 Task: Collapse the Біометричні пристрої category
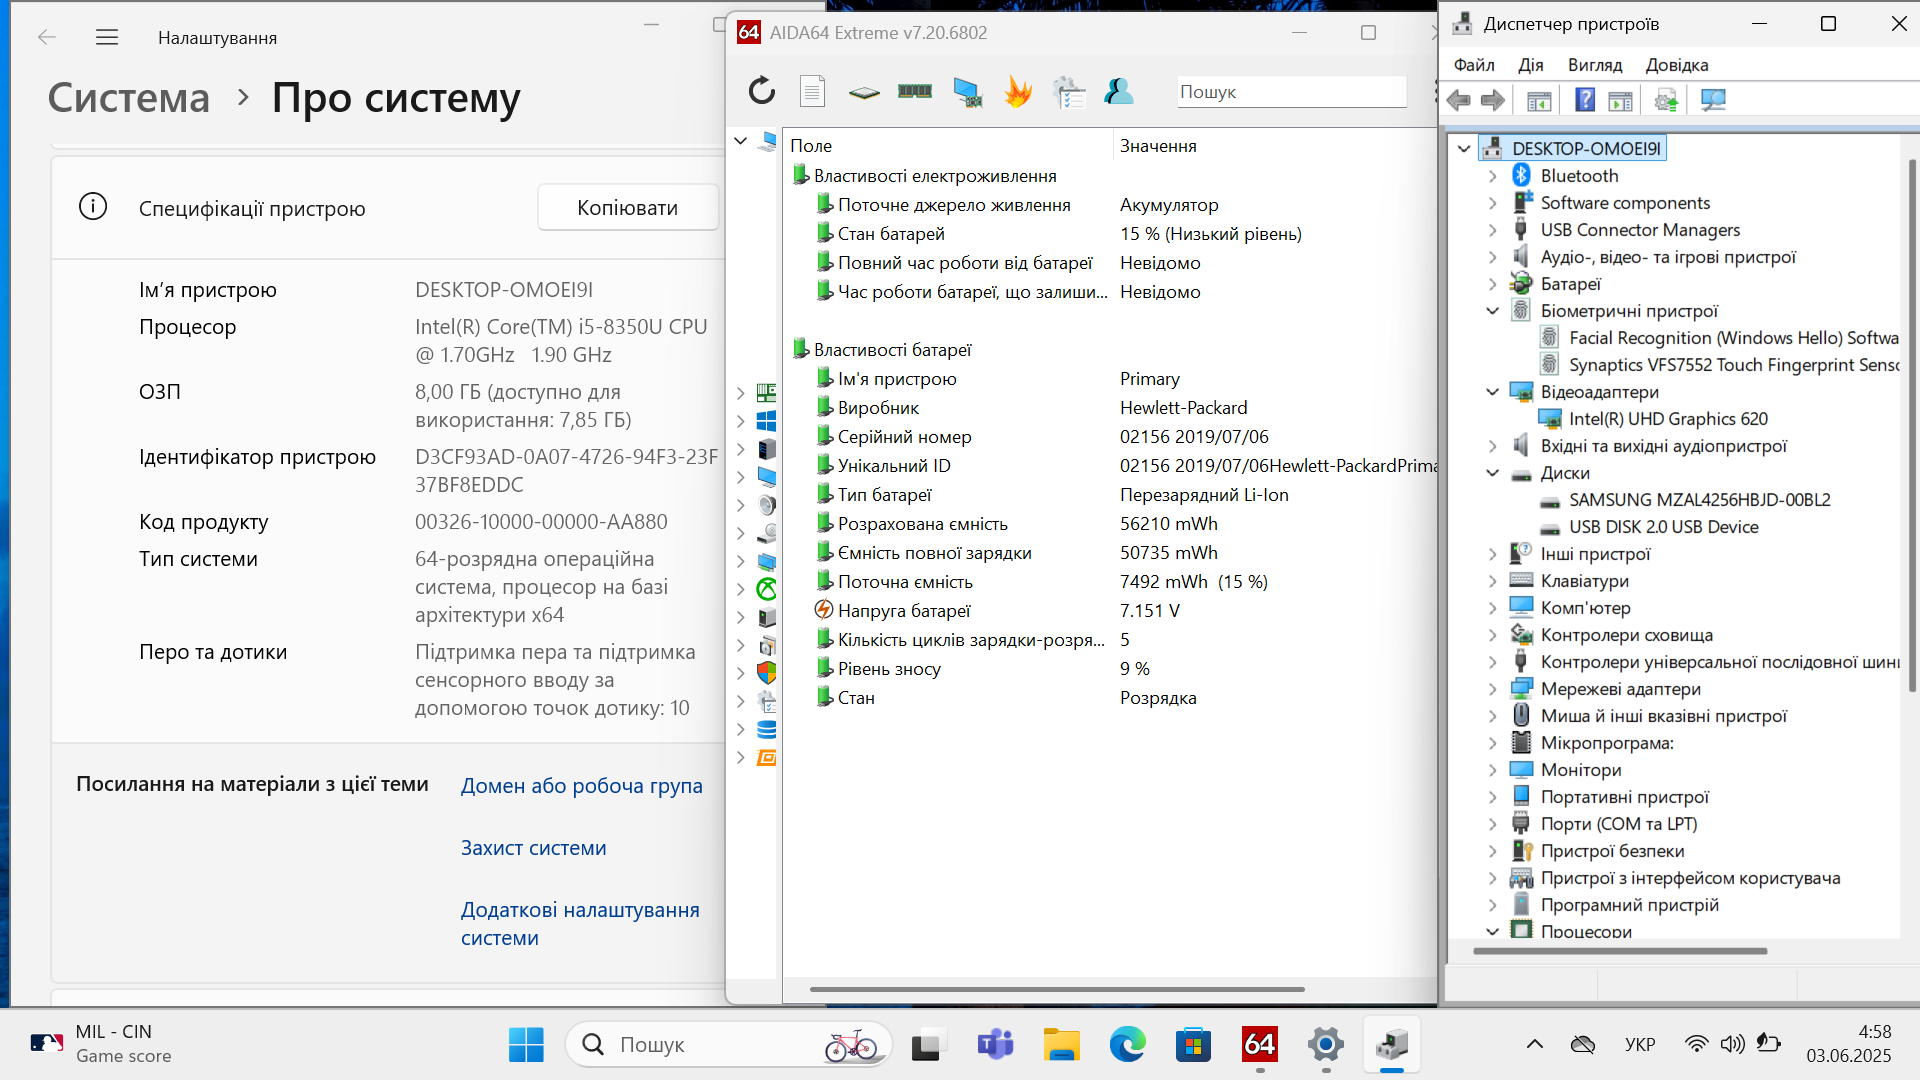1492,311
